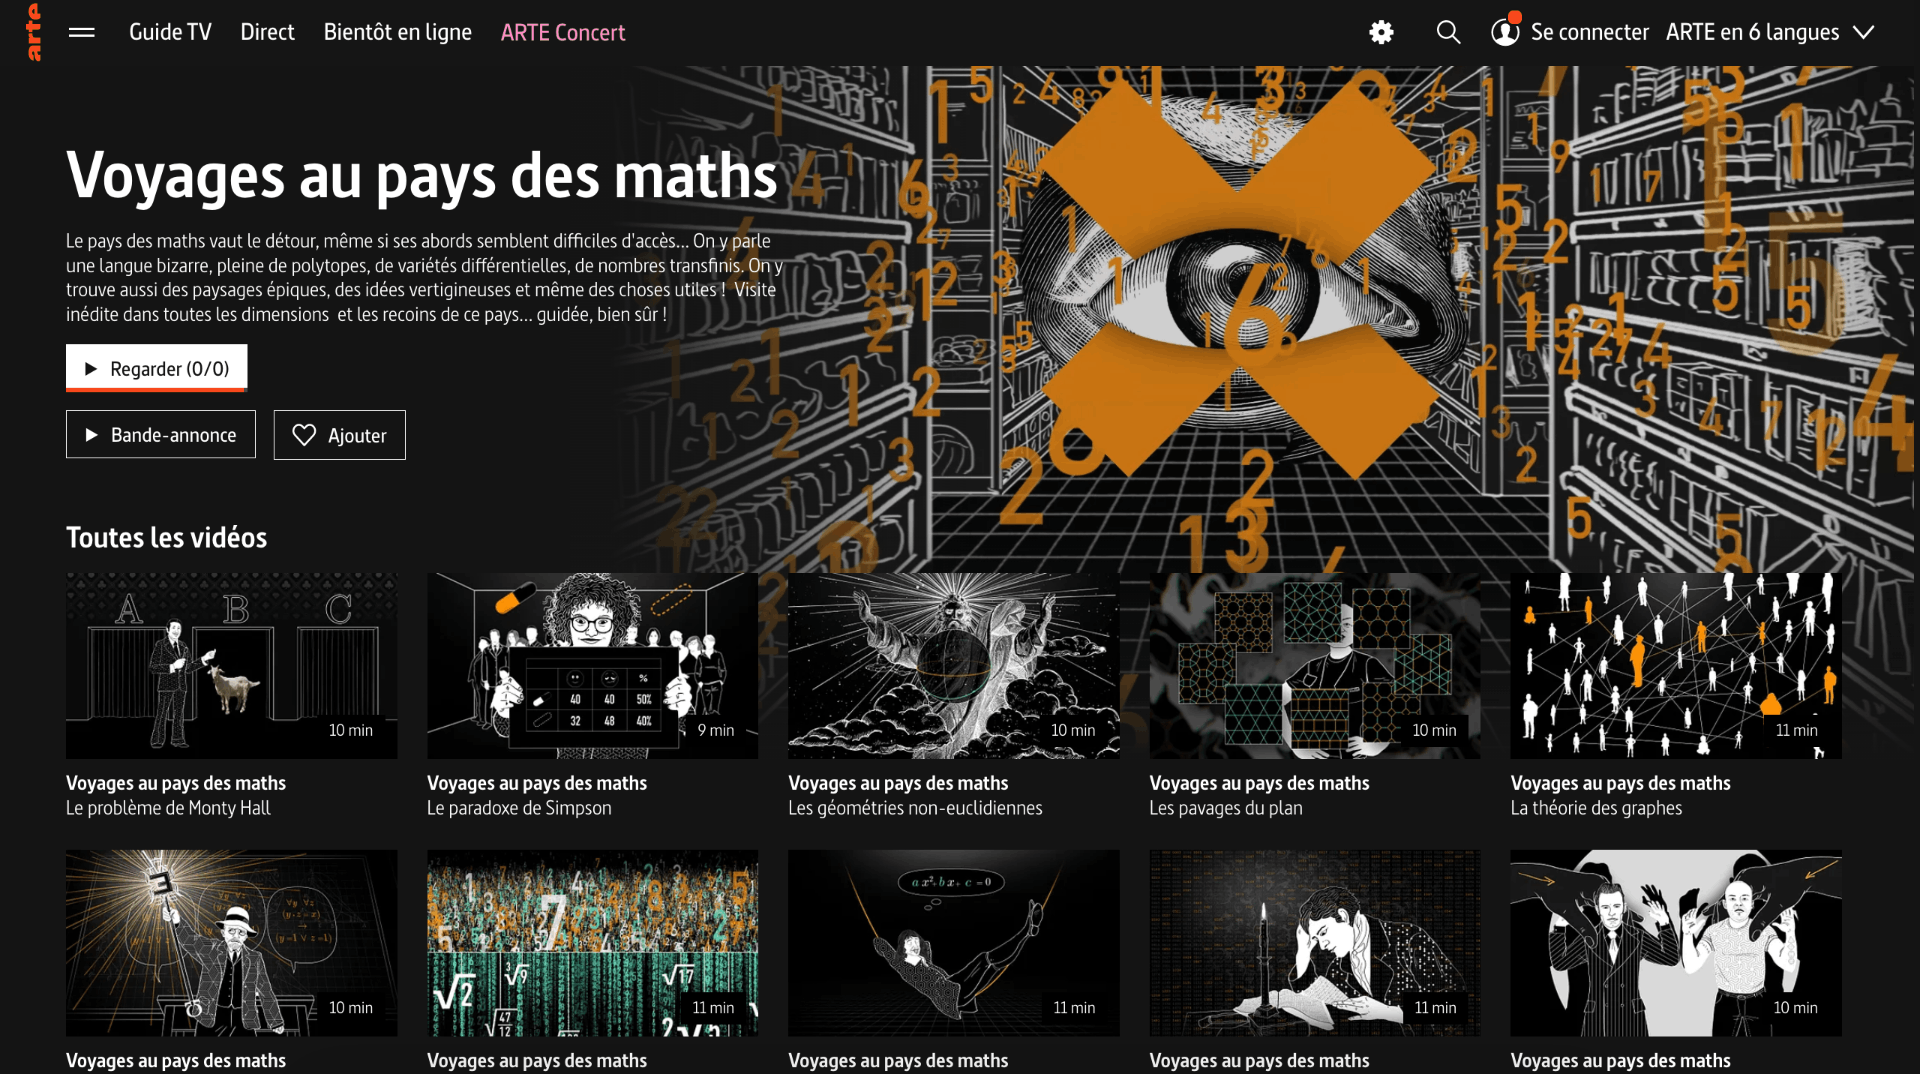Click the user profile icon
The image size is (1920, 1074).
tap(1505, 32)
